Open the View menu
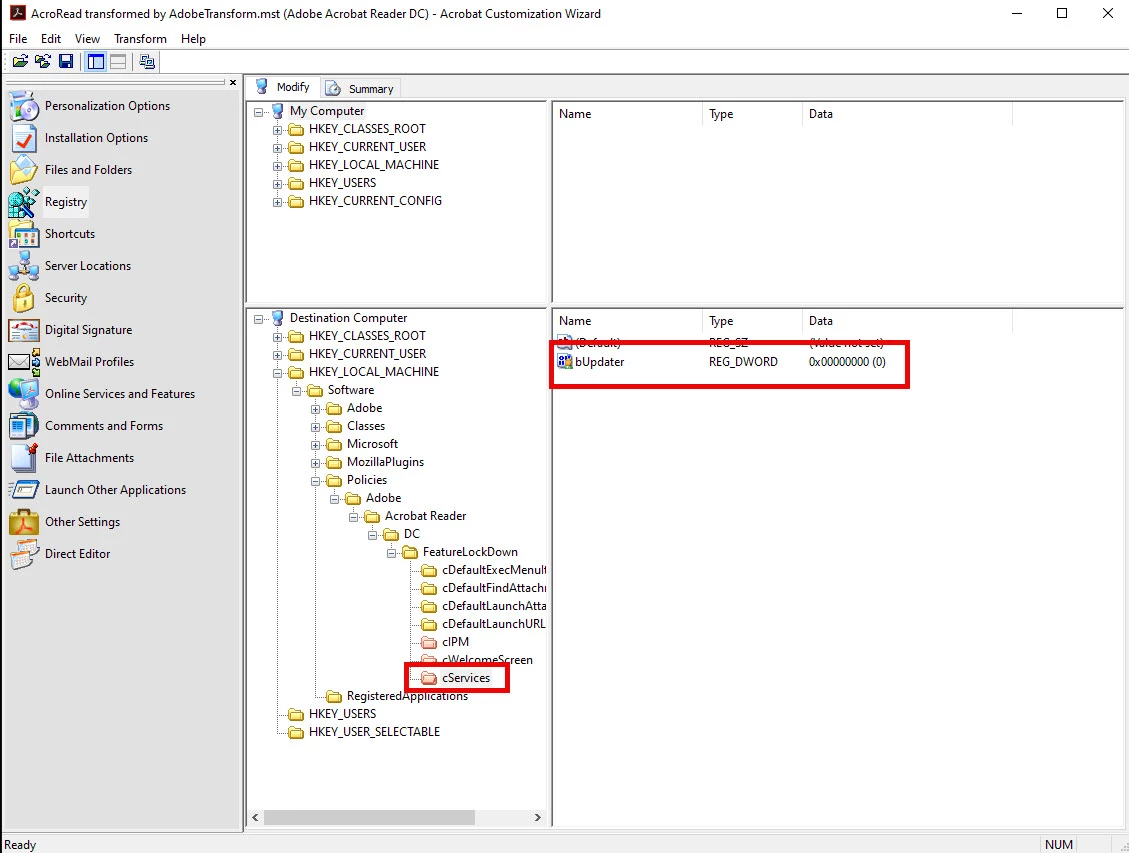1129x853 pixels. 87,39
